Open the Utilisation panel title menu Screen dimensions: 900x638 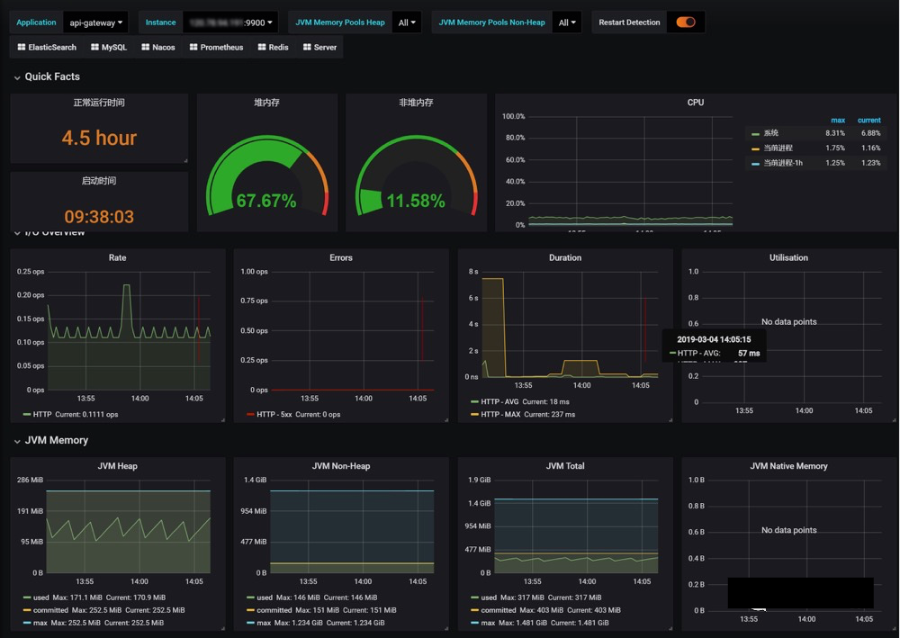[x=789, y=258]
